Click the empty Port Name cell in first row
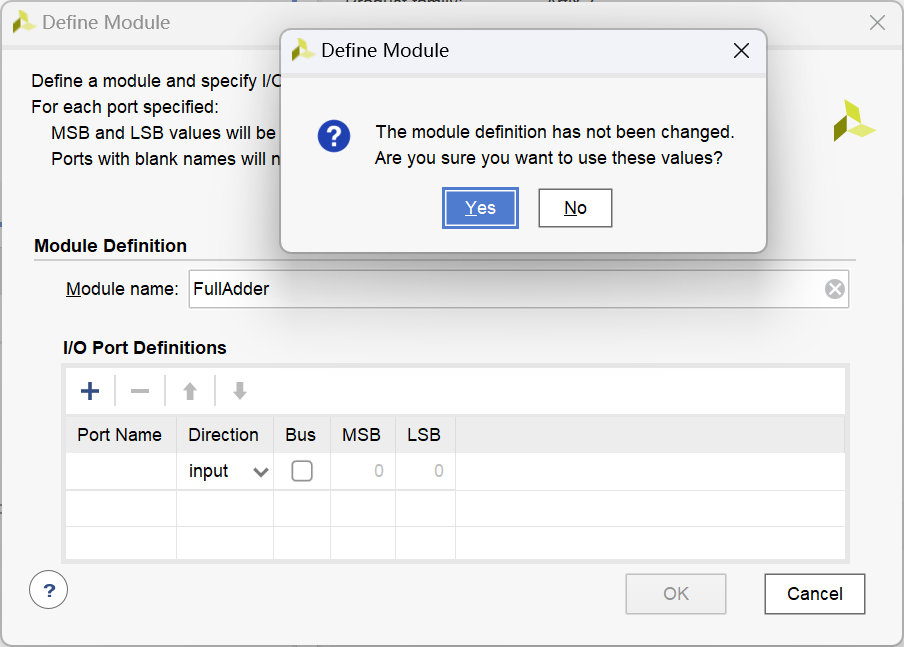The height and width of the screenshot is (647, 904). [x=121, y=471]
